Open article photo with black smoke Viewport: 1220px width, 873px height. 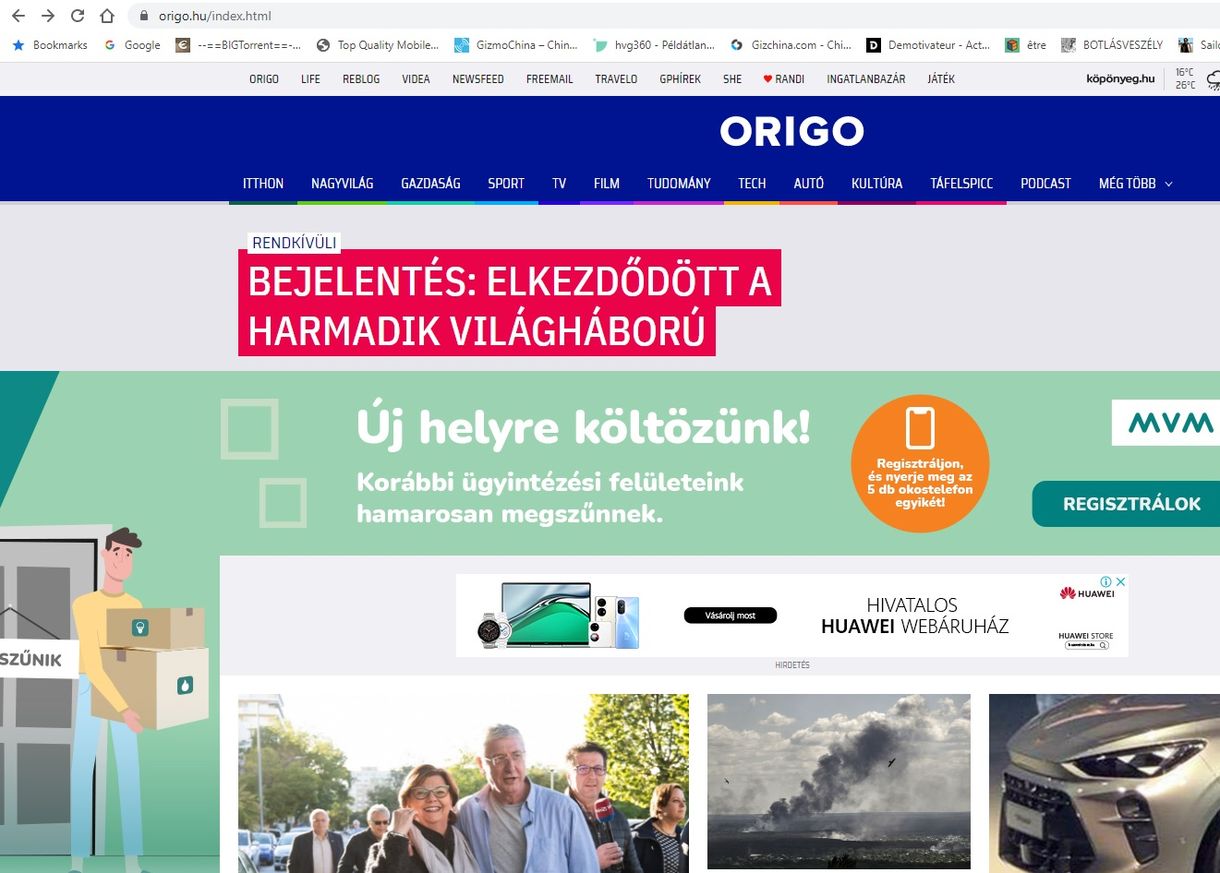pos(839,781)
